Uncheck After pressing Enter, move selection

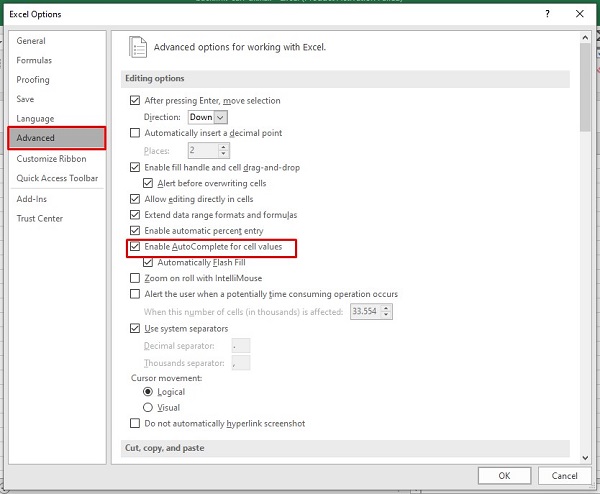coord(136,101)
